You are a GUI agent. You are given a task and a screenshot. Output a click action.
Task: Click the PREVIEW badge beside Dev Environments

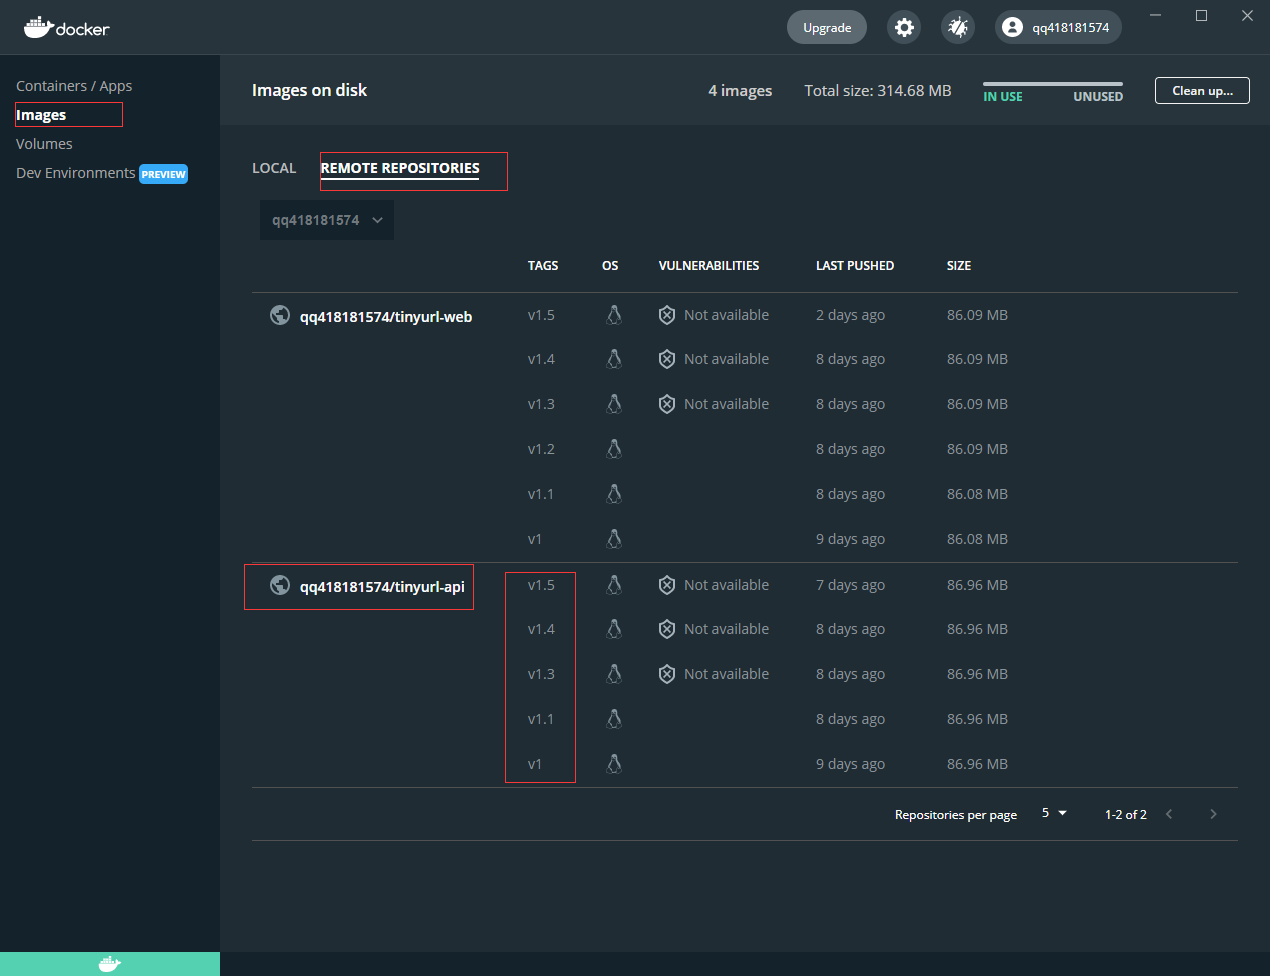[x=164, y=174]
